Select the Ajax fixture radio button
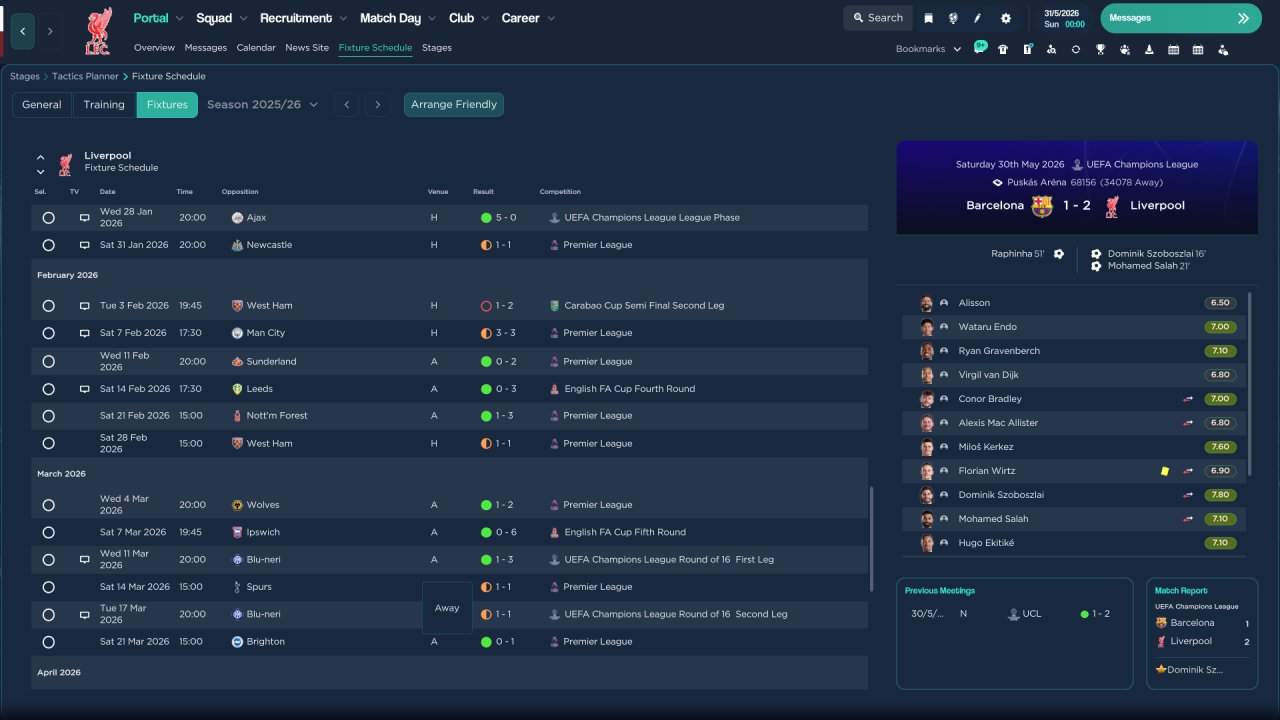 (48, 217)
